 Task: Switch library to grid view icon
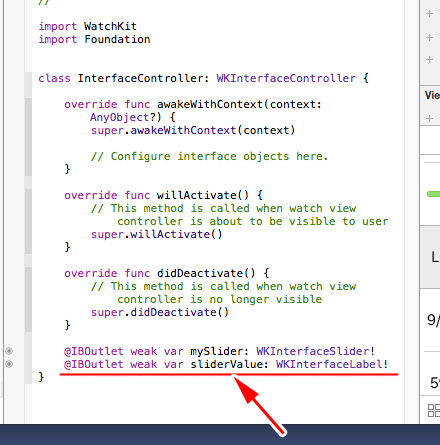pyautogui.click(x=434, y=410)
